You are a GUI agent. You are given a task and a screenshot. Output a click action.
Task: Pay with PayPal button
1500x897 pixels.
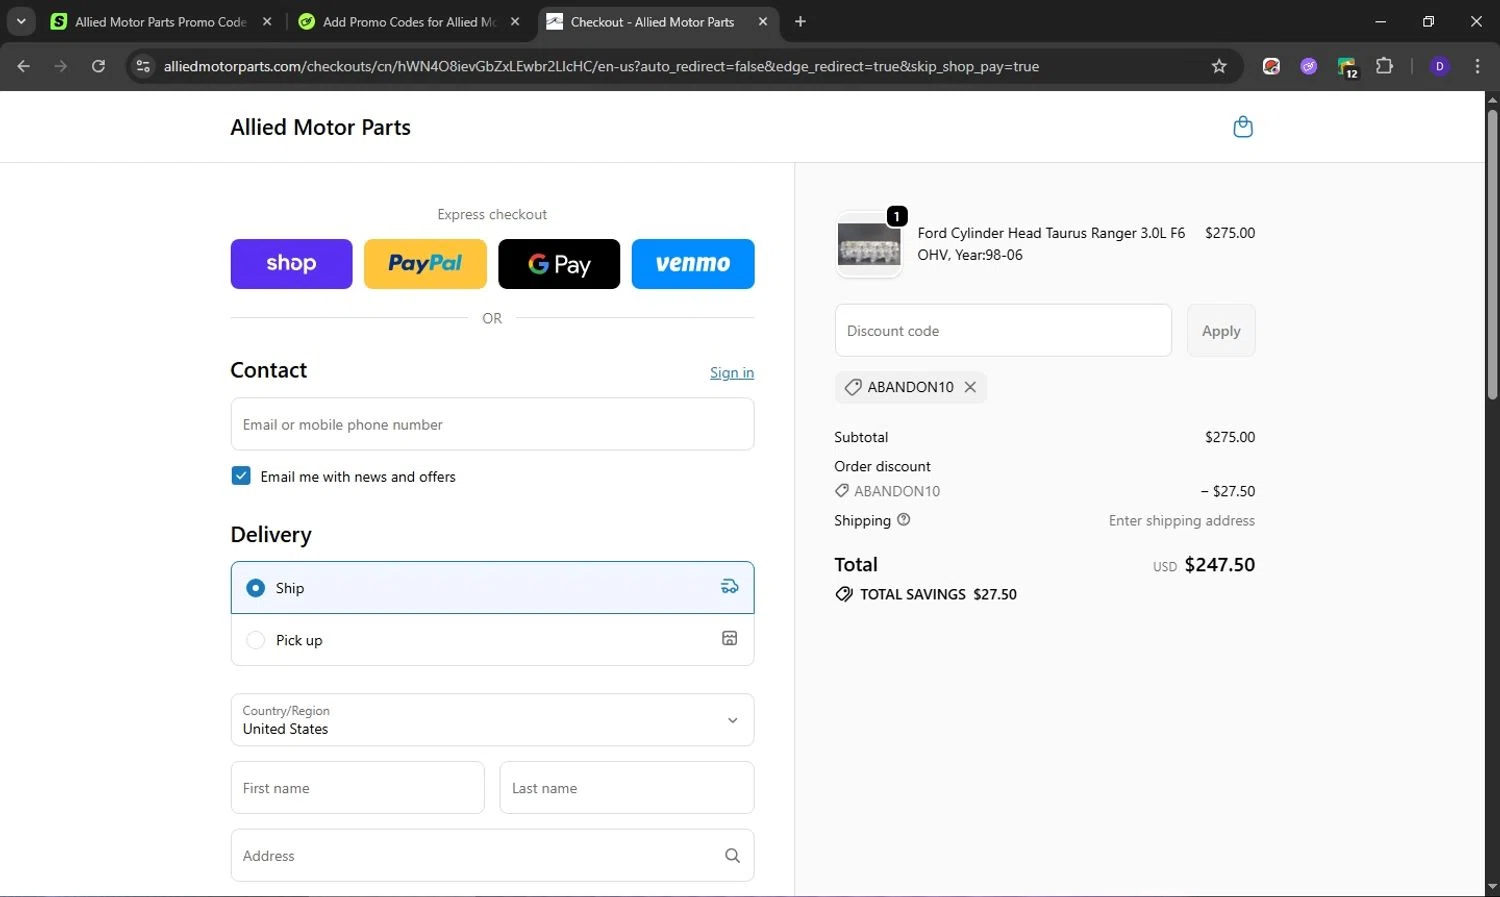(425, 264)
